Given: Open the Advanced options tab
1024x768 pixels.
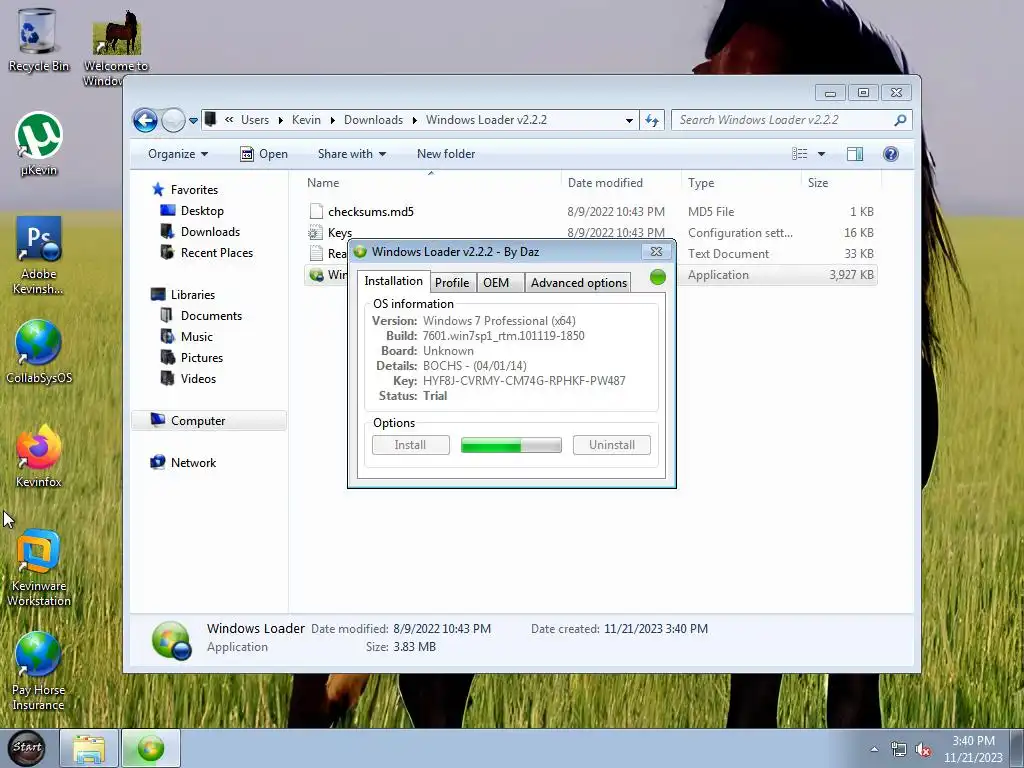Looking at the screenshot, I should point(579,283).
